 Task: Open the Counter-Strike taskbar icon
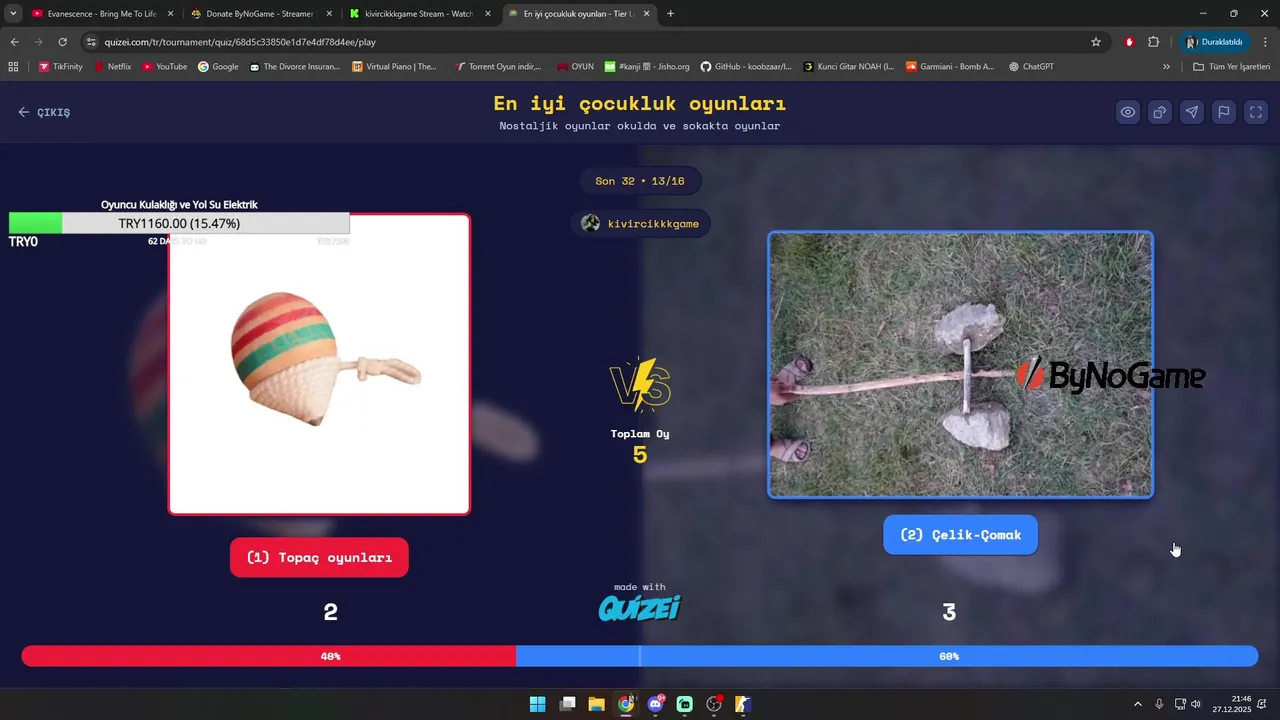point(743,704)
